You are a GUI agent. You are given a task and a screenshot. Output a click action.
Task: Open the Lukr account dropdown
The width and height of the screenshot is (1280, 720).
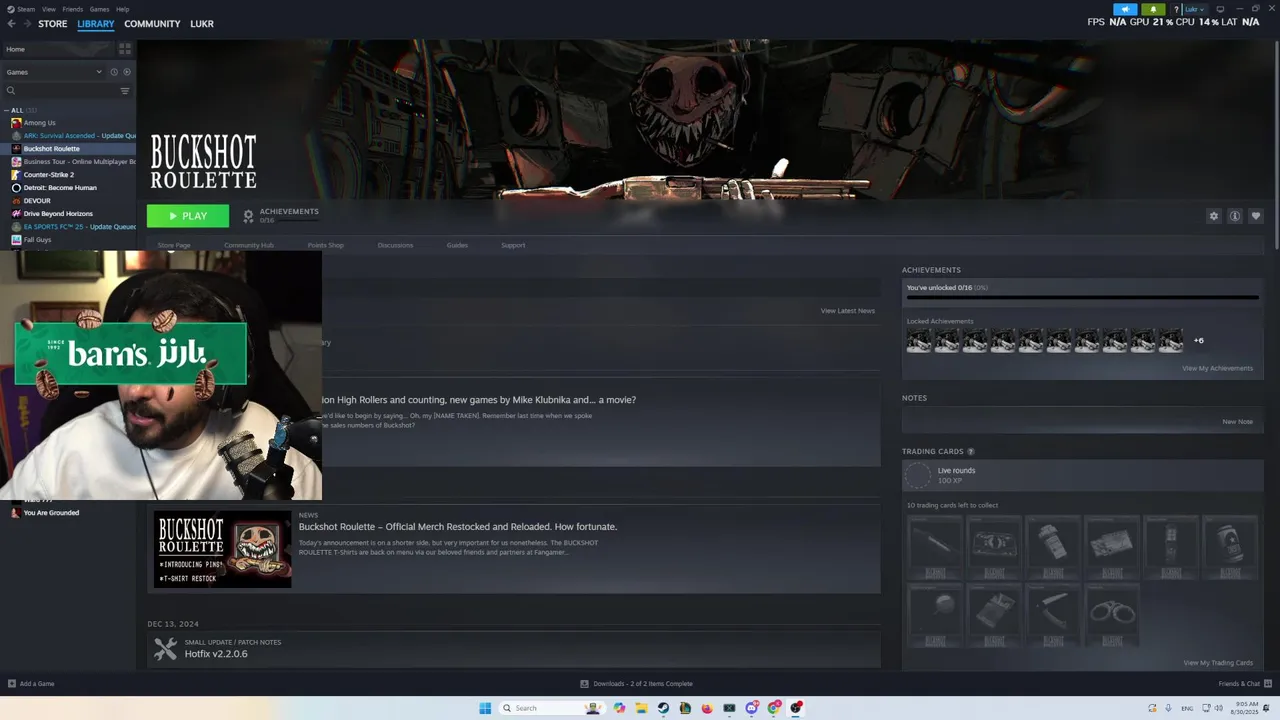click(x=1192, y=9)
